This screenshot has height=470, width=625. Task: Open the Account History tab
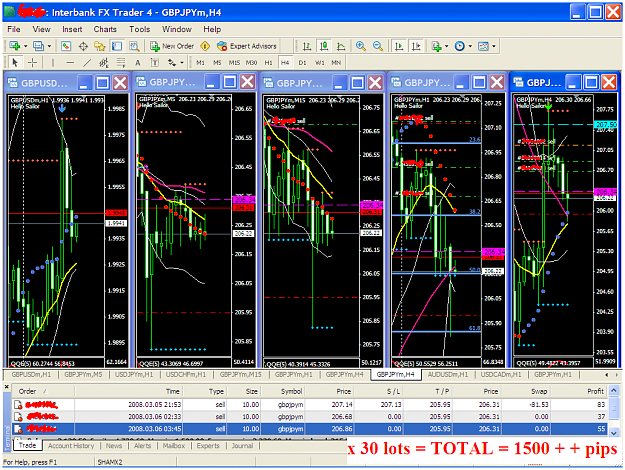pos(71,446)
